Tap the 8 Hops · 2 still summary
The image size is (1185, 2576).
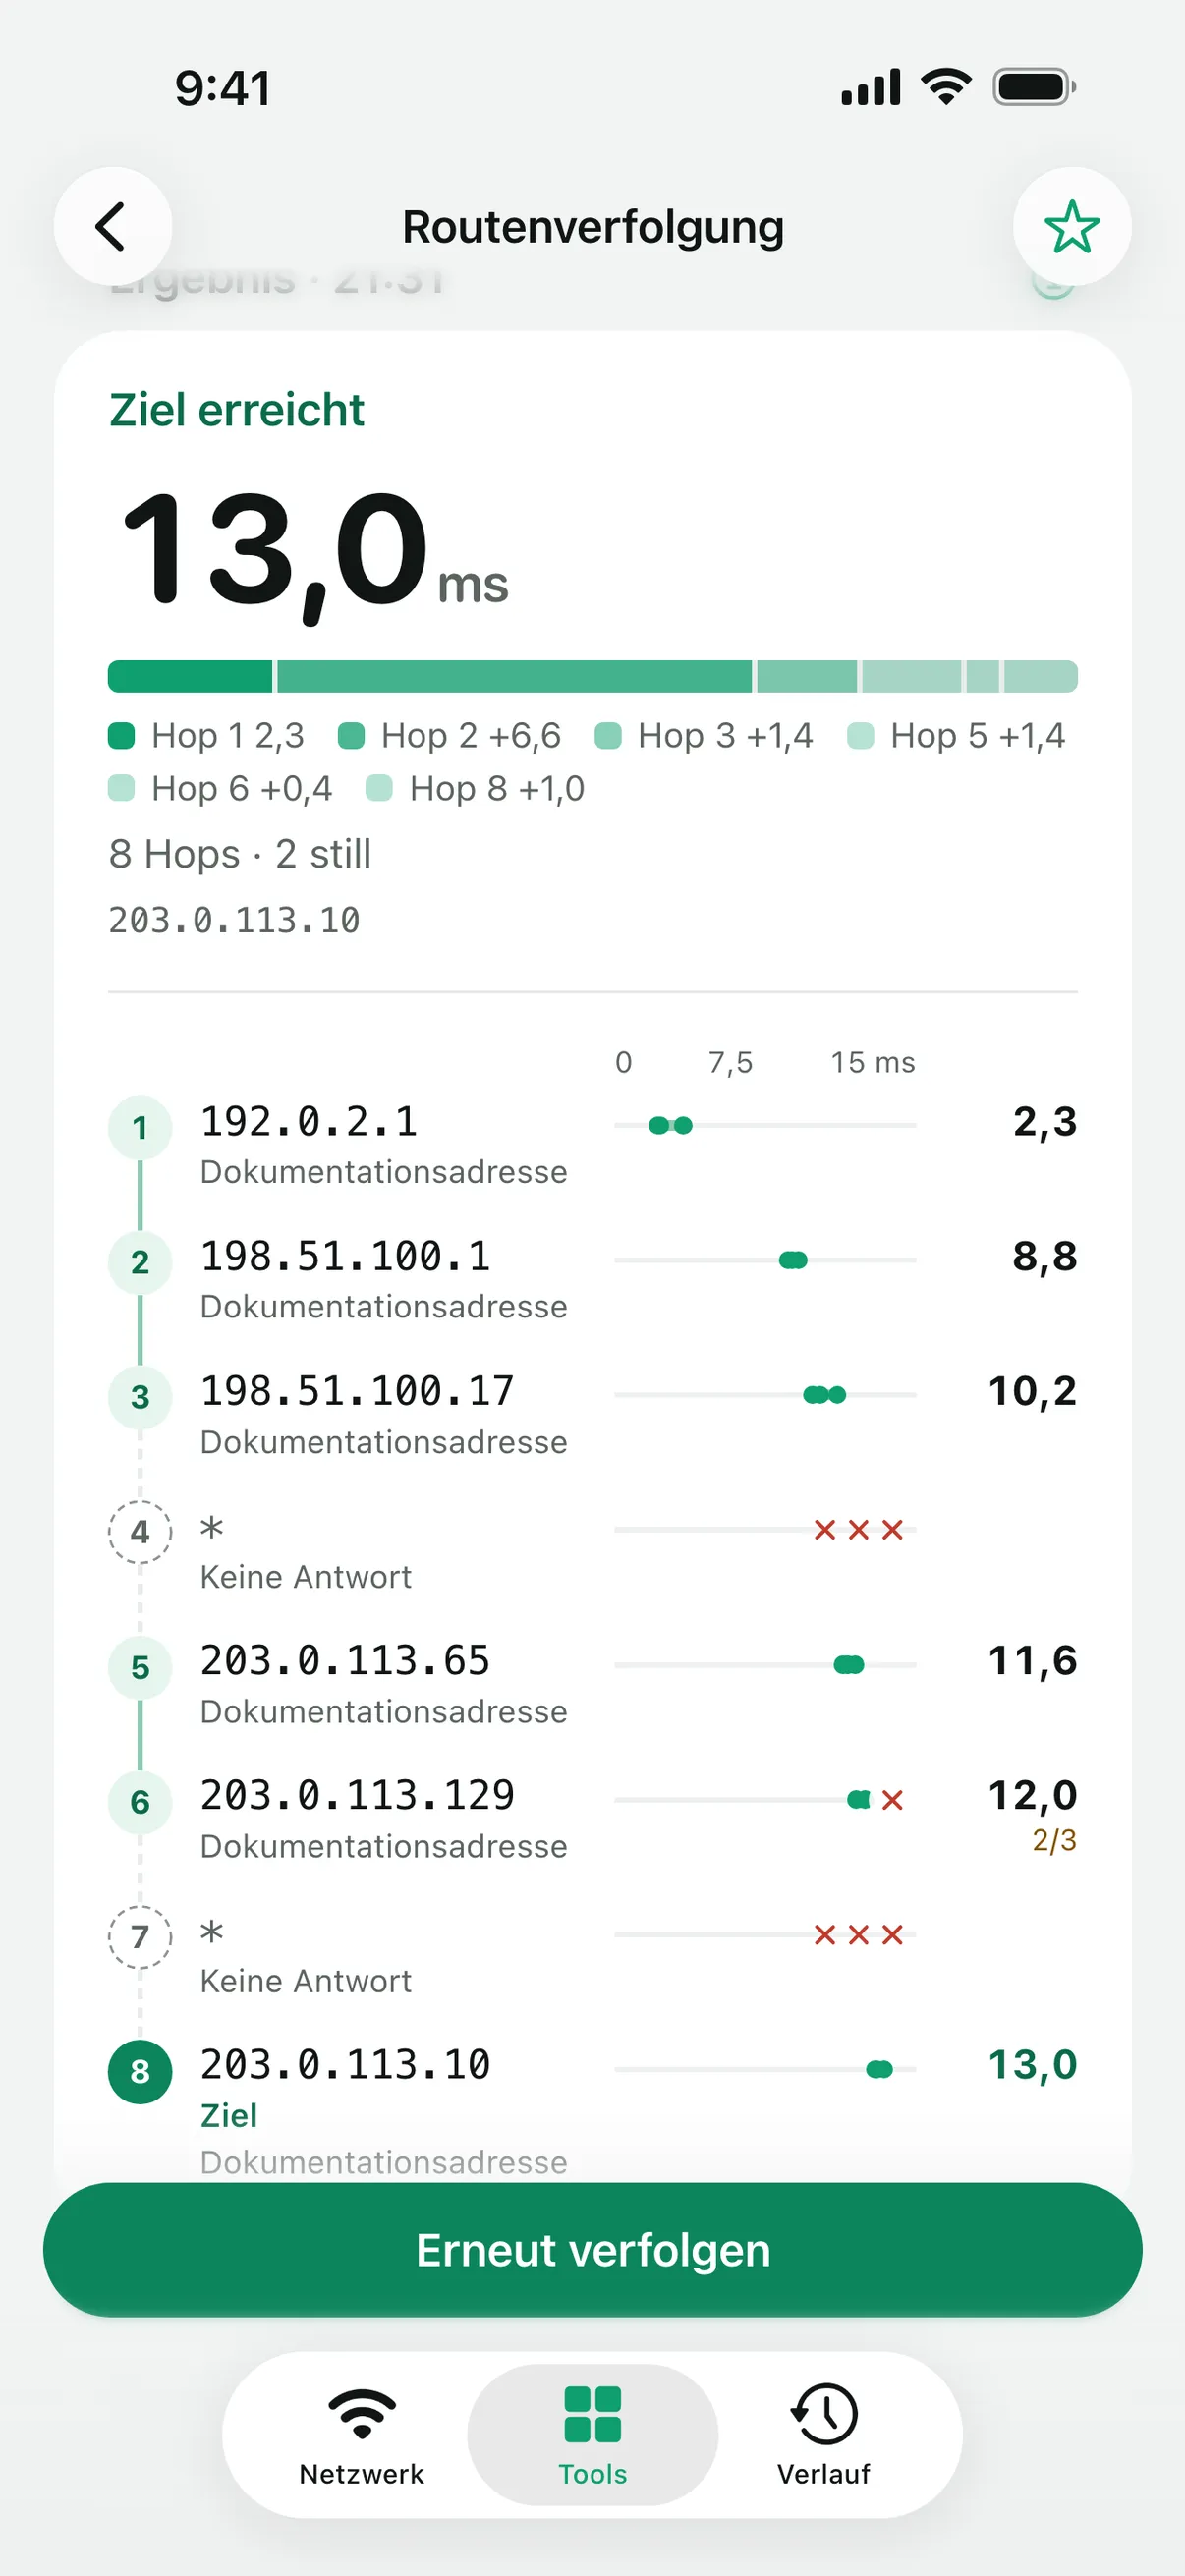(x=240, y=854)
